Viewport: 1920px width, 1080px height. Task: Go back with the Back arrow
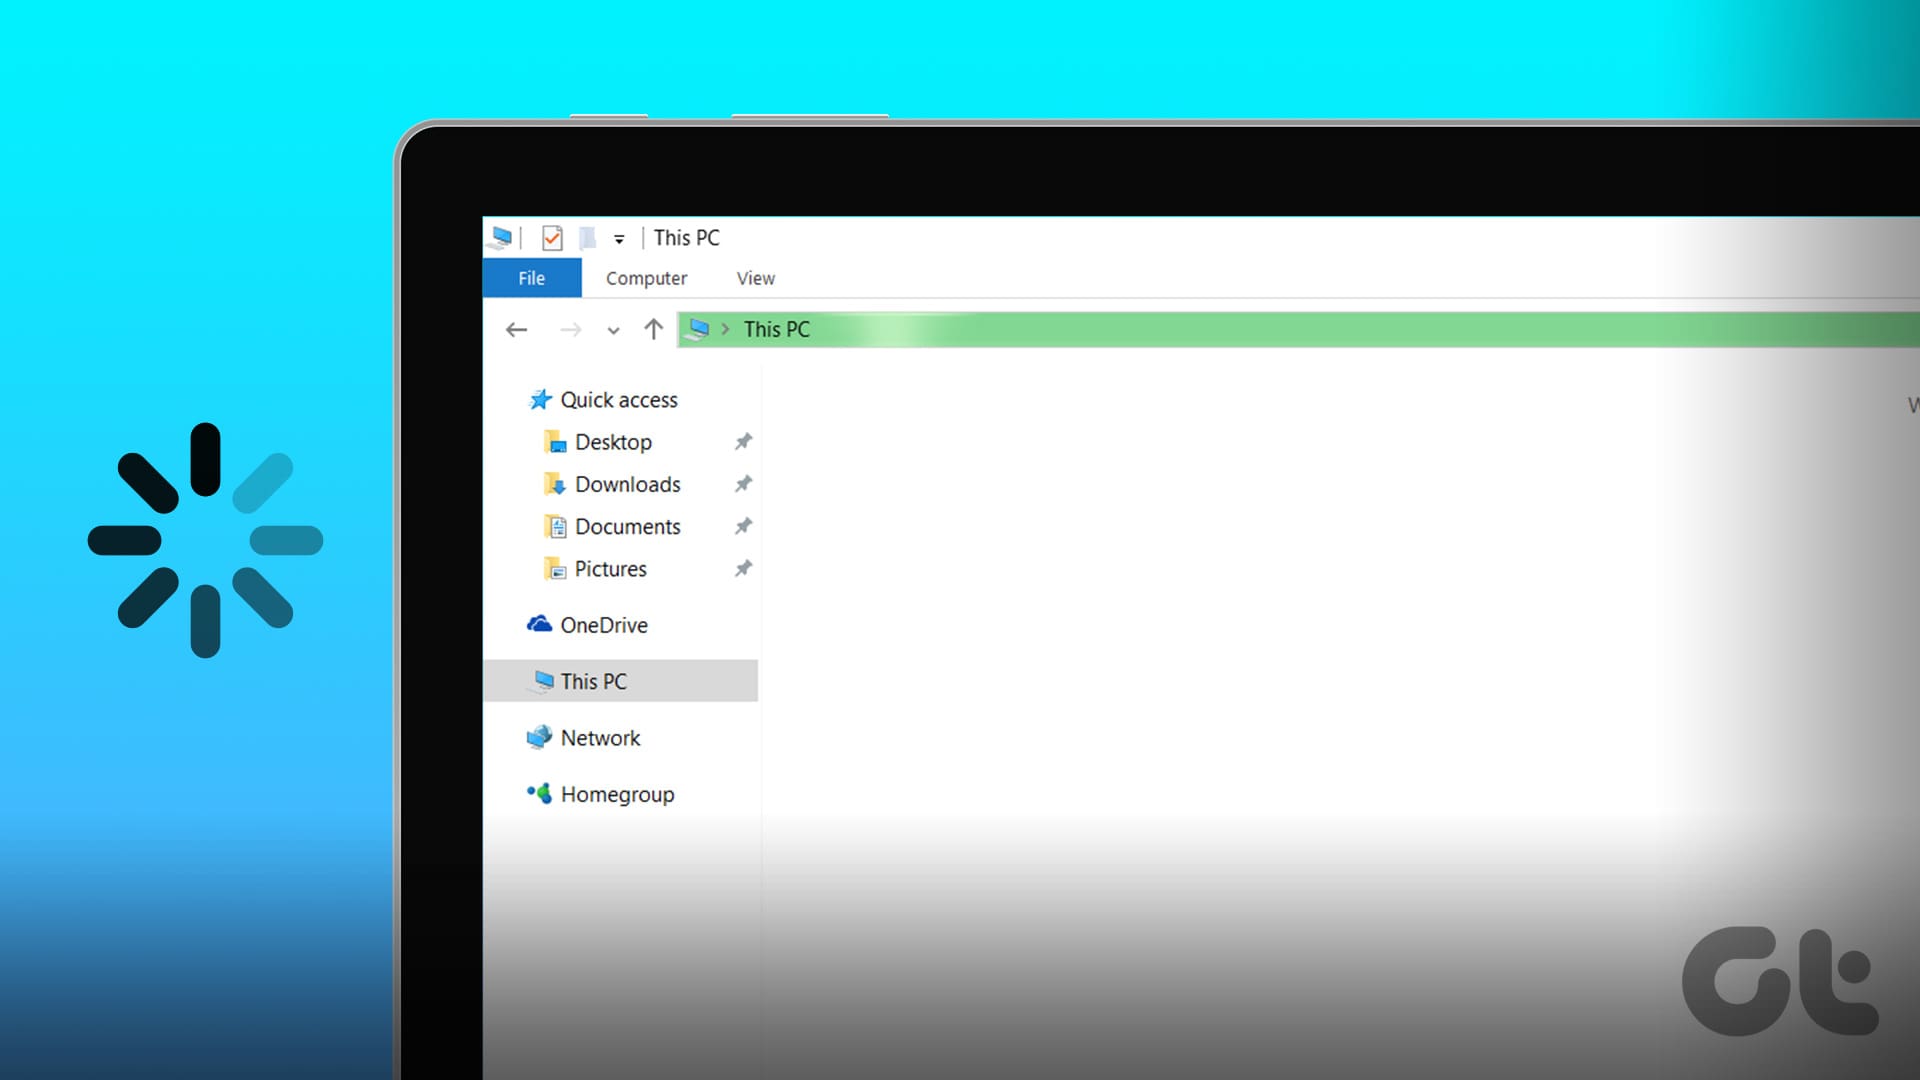pos(516,330)
